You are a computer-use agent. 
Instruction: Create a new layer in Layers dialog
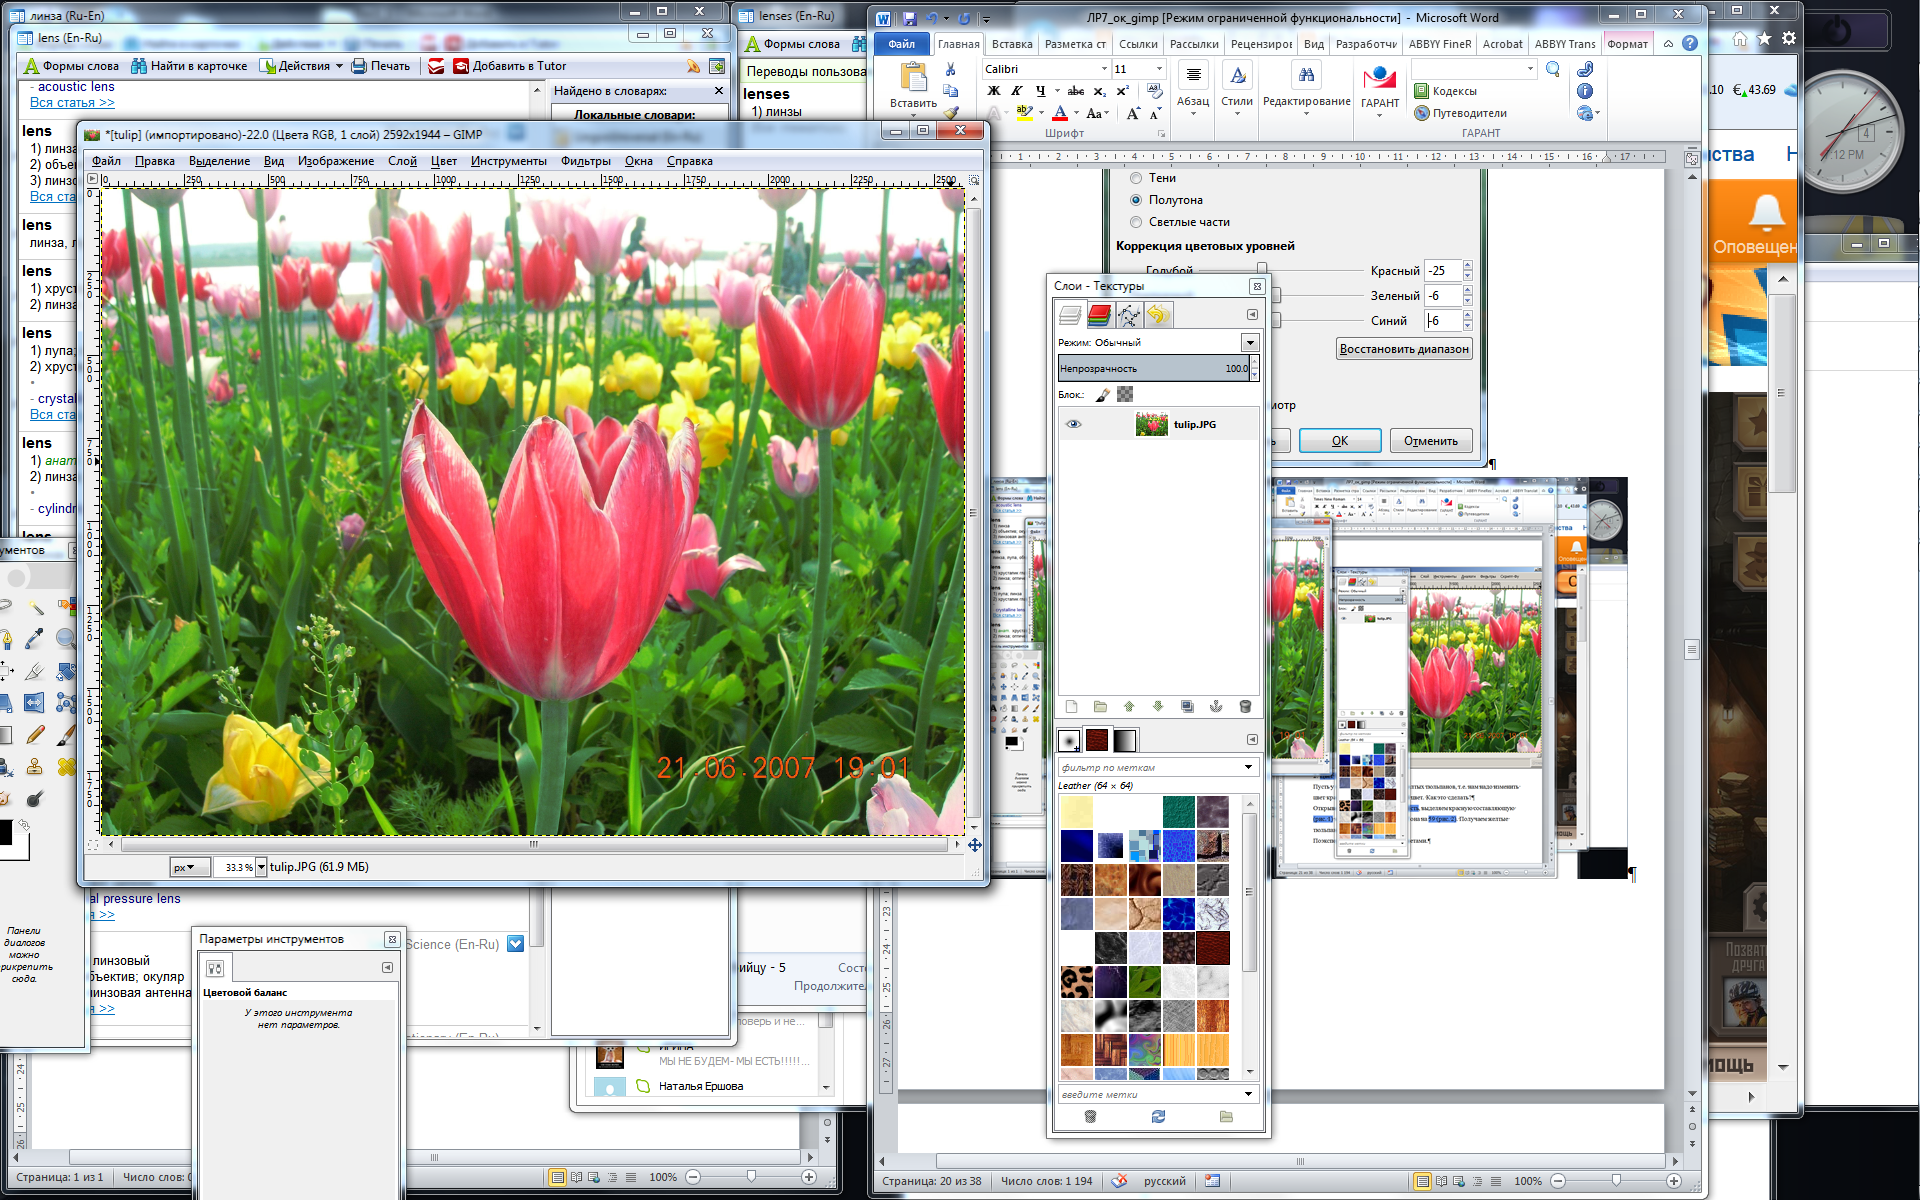pos(1071,707)
